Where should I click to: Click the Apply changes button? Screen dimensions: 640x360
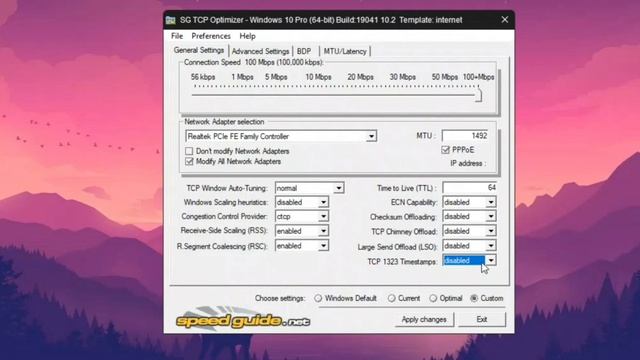tap(424, 320)
